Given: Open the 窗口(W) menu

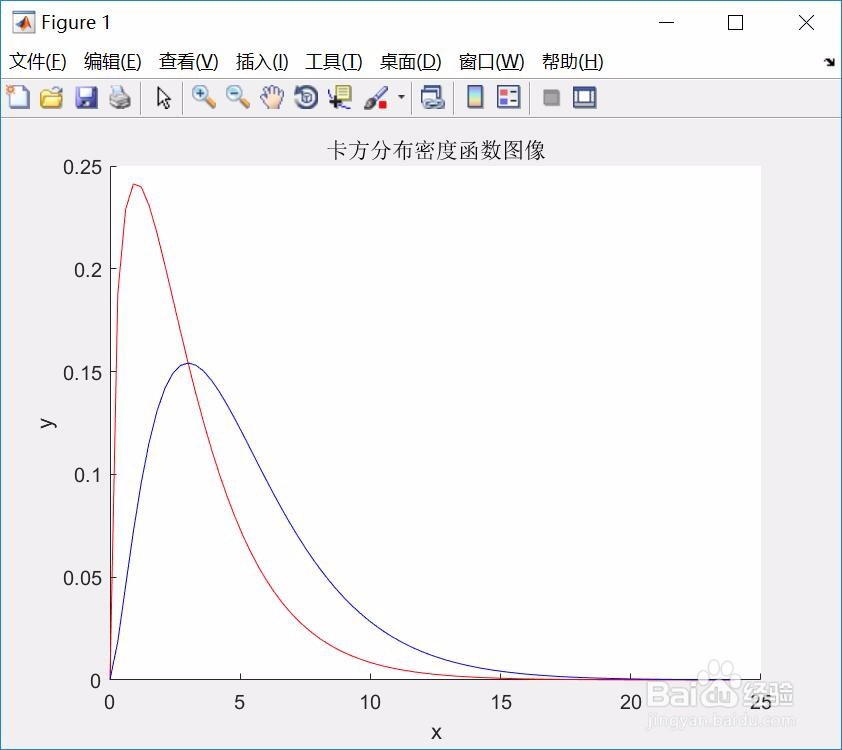Looking at the screenshot, I should pyautogui.click(x=491, y=62).
